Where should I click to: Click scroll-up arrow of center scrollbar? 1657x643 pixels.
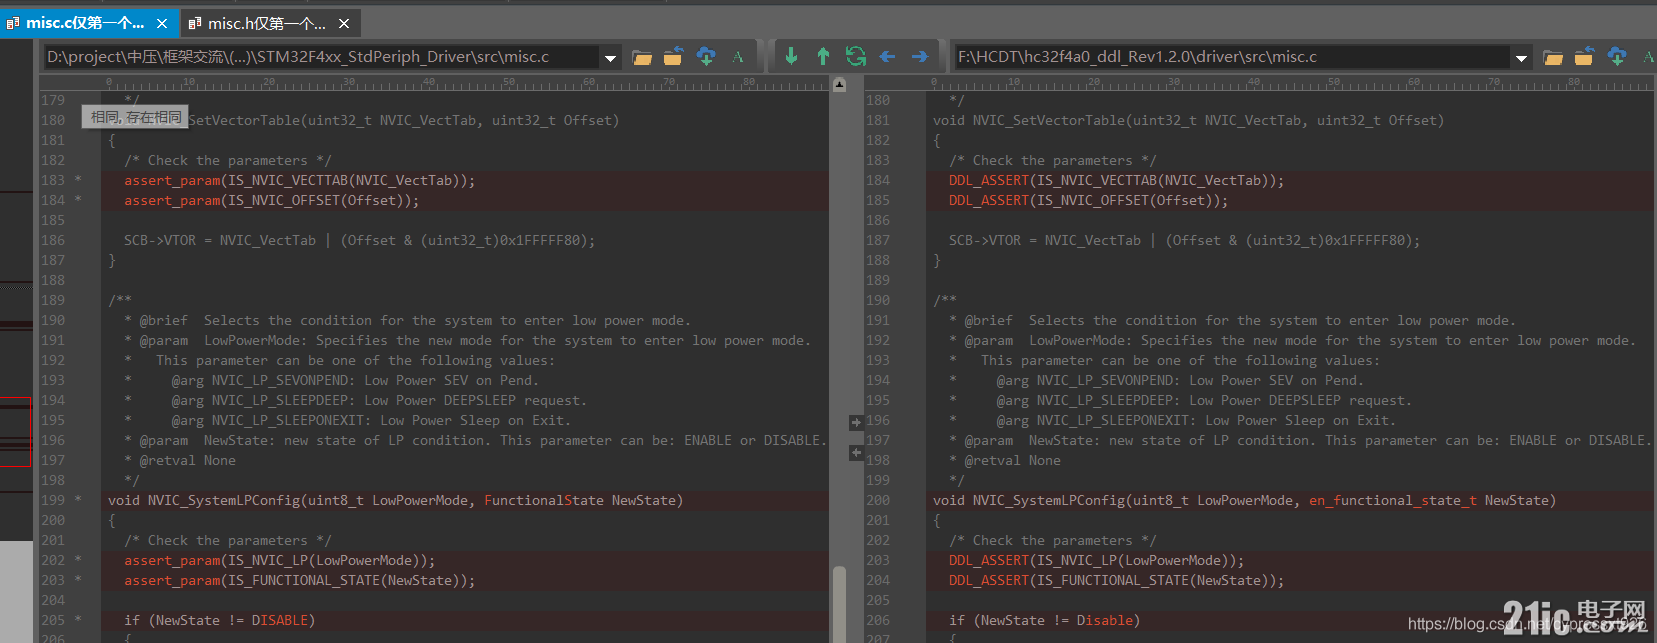click(839, 84)
